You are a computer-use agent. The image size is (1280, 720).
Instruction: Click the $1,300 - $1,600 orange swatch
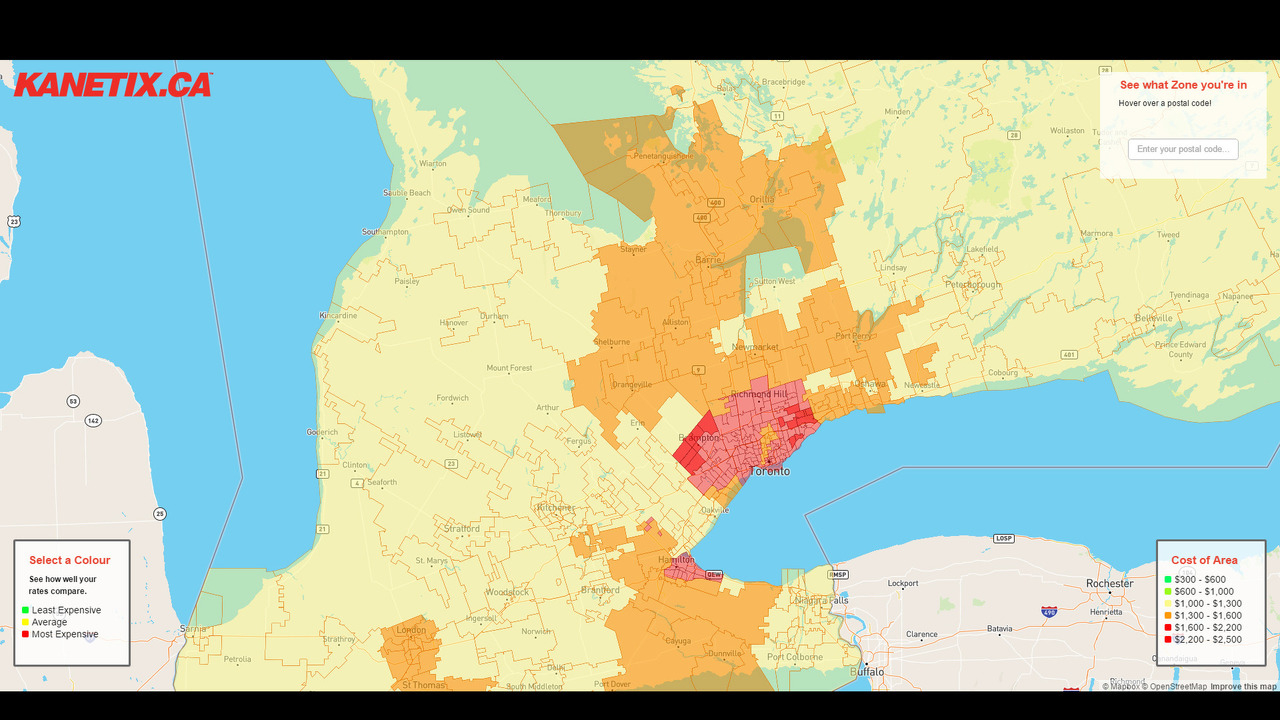coord(1168,615)
